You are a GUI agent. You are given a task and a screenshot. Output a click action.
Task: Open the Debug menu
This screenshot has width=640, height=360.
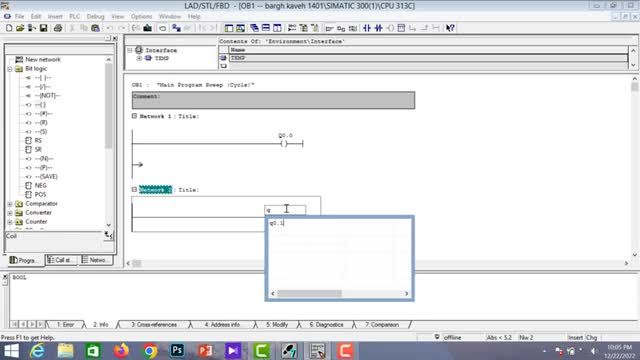(96, 16)
